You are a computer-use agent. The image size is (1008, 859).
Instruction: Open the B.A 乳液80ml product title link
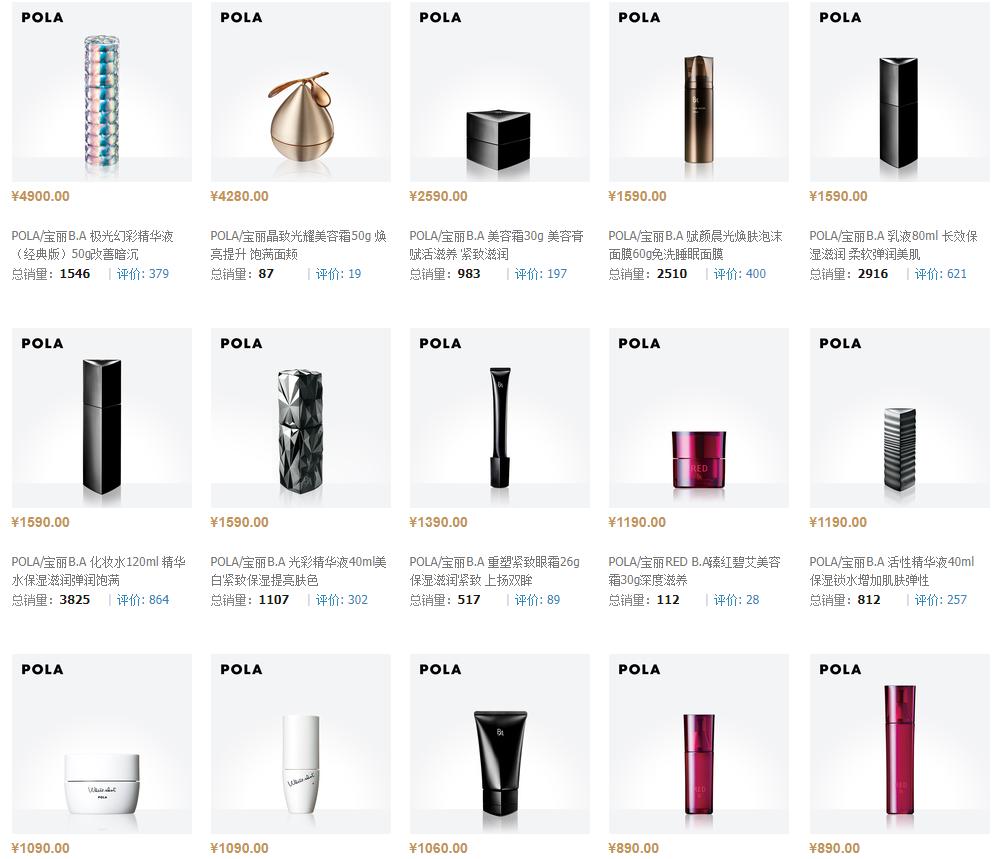coord(894,245)
